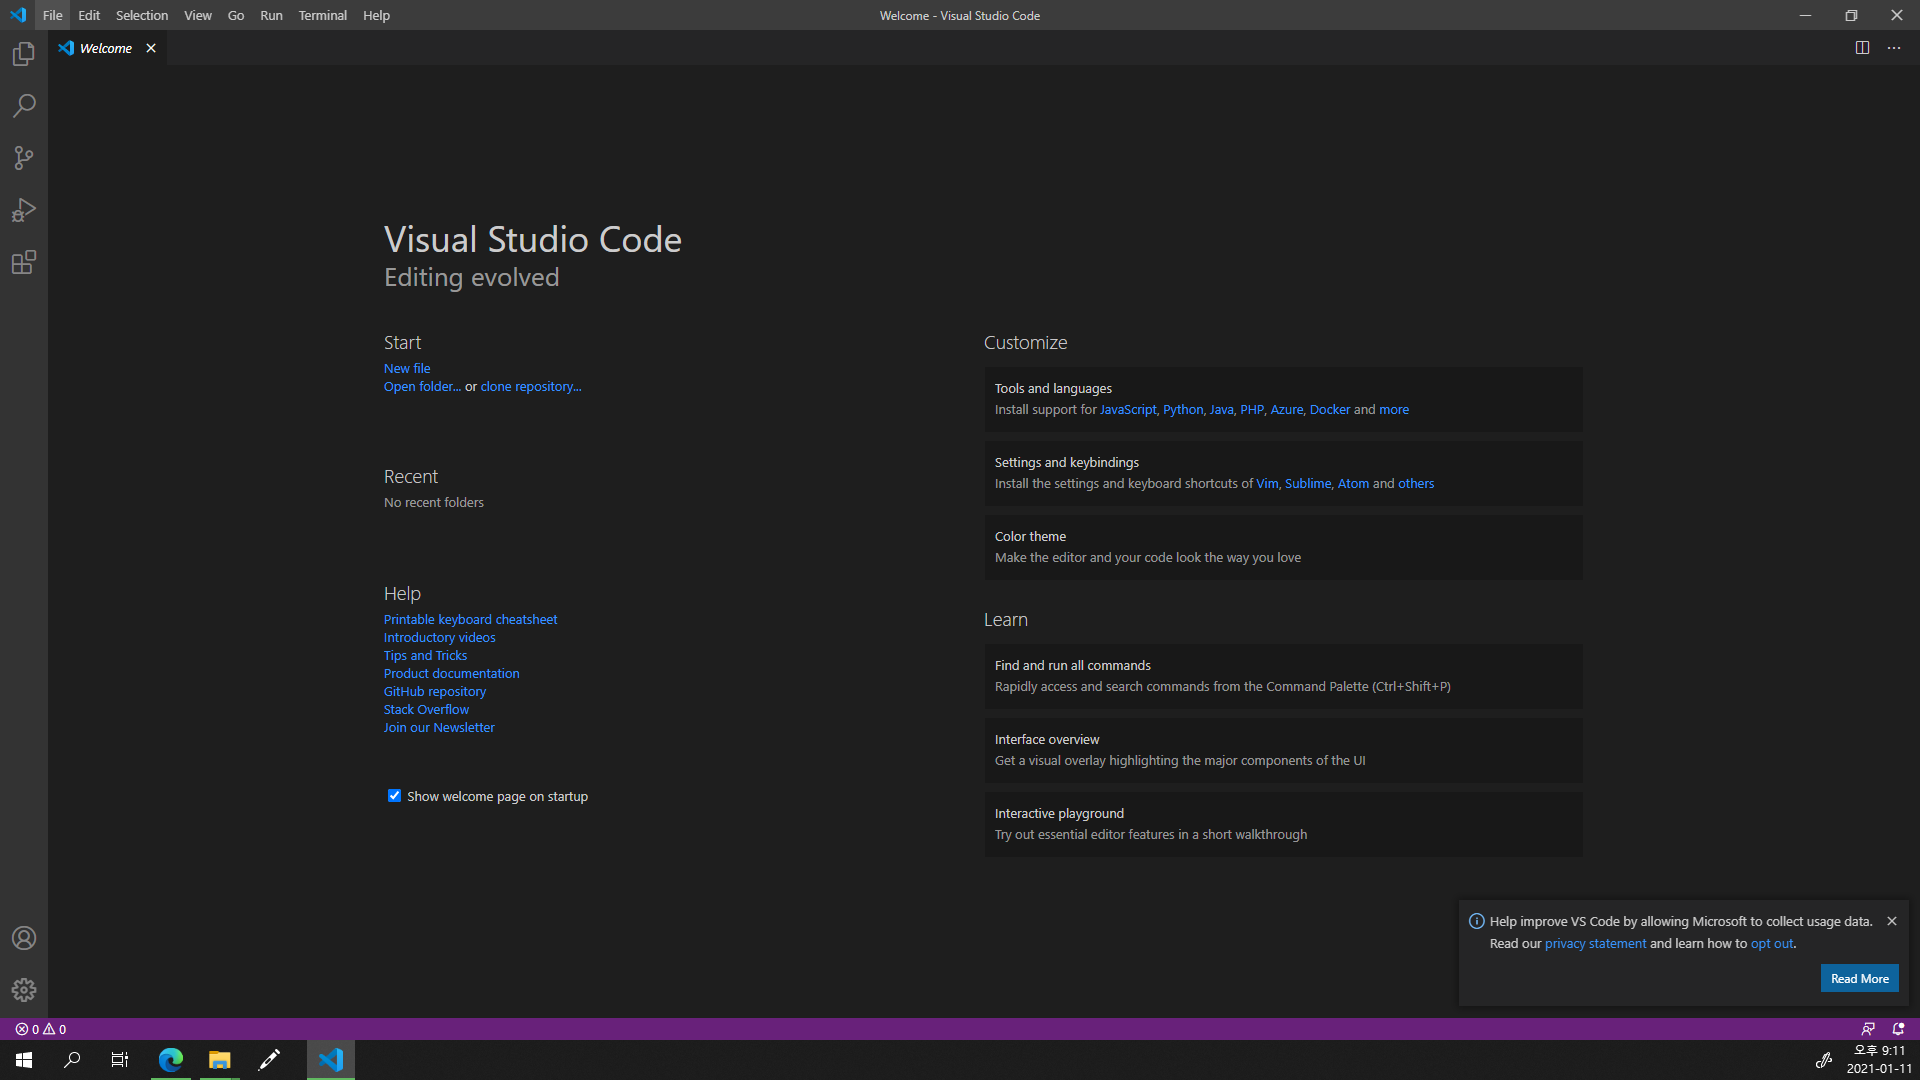Open the Explorer view in activity bar

[24, 54]
